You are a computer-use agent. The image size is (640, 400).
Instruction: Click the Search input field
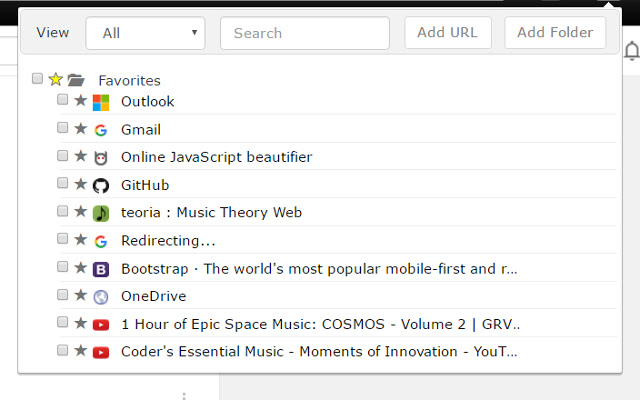304,33
